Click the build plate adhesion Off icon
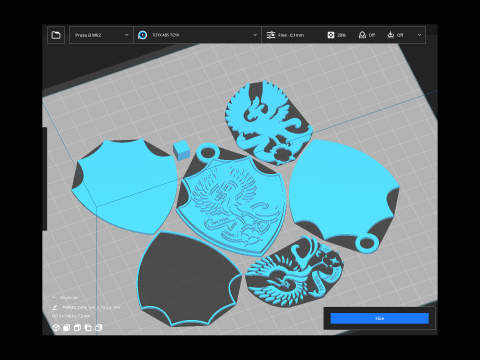Viewport: 480px width, 360px height. [x=390, y=35]
